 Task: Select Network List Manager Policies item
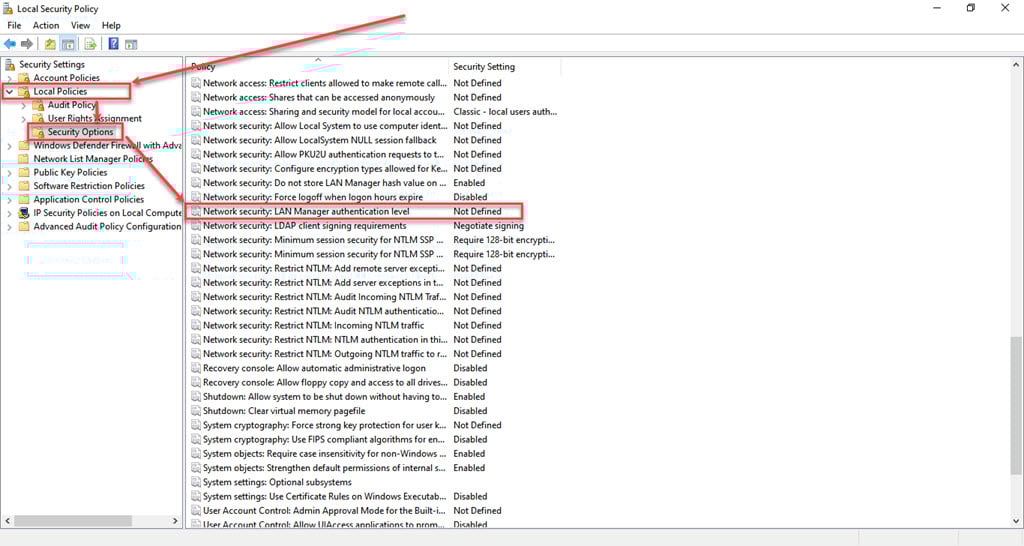[92, 159]
